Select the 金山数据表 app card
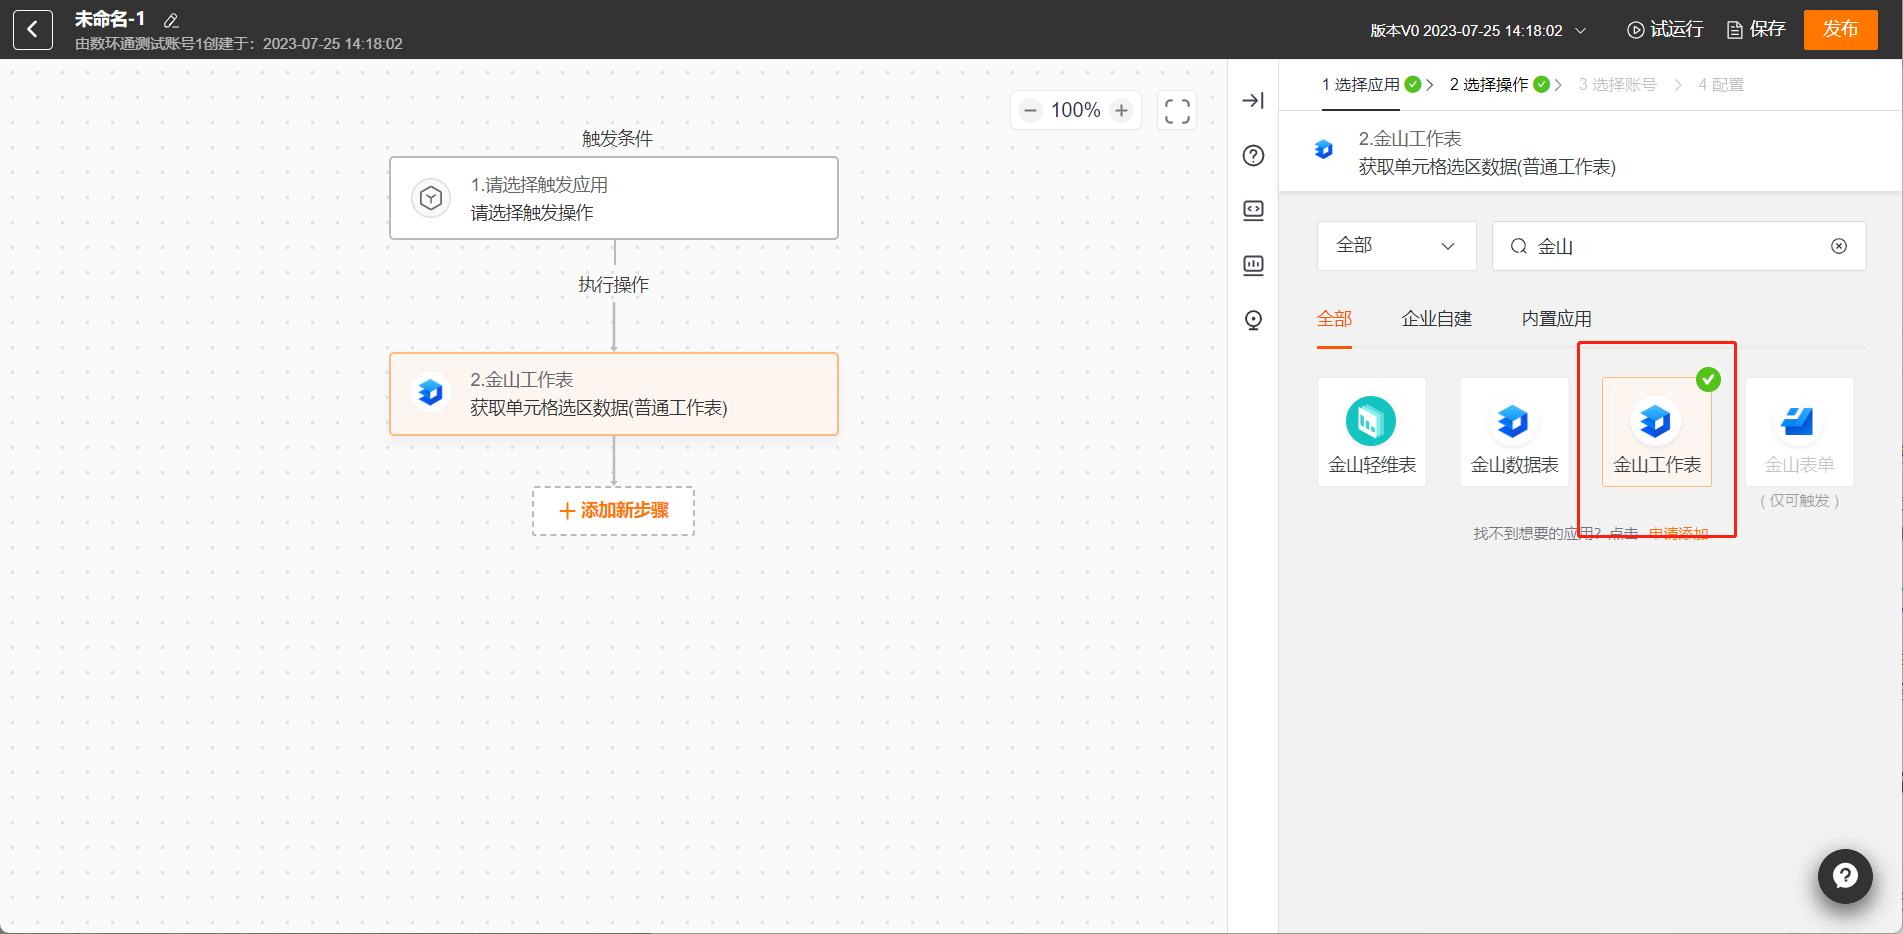The image size is (1903, 934). (x=1515, y=432)
